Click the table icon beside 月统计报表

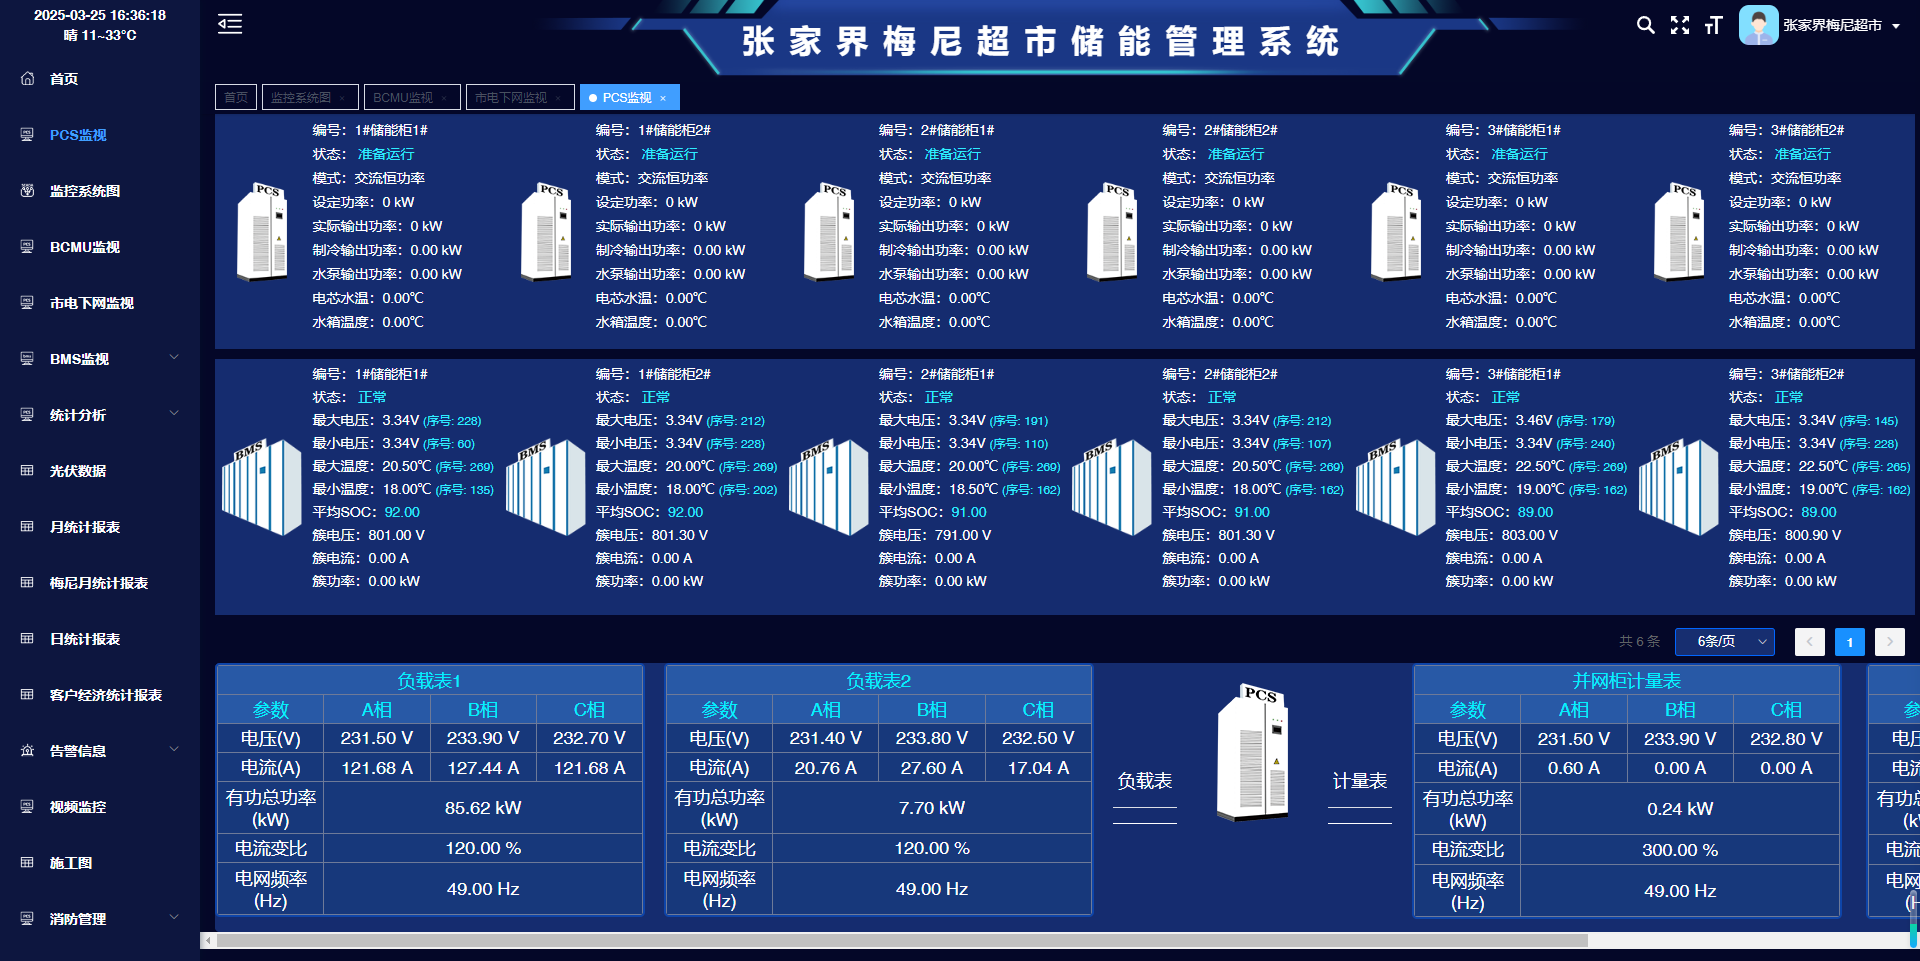coord(27,526)
